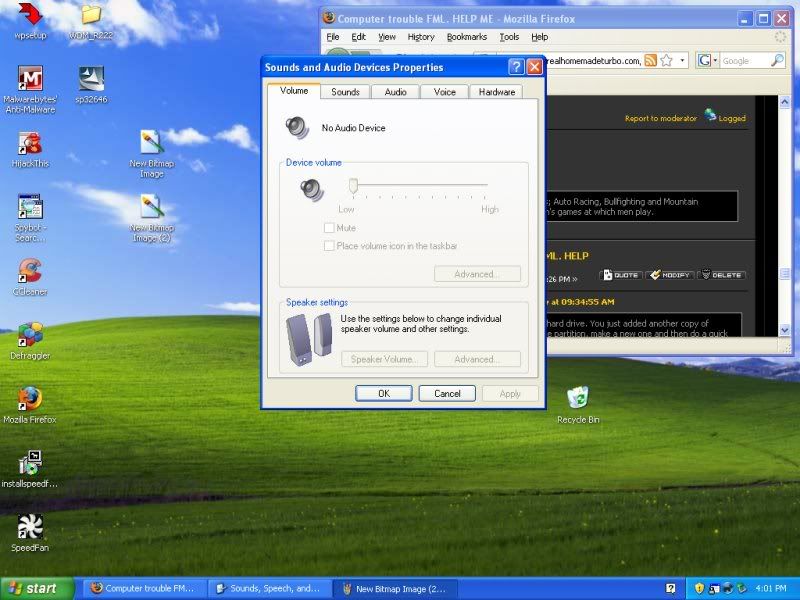
Task: Click the magnifier search icon in Firefox
Action: pyautogui.click(x=777, y=60)
